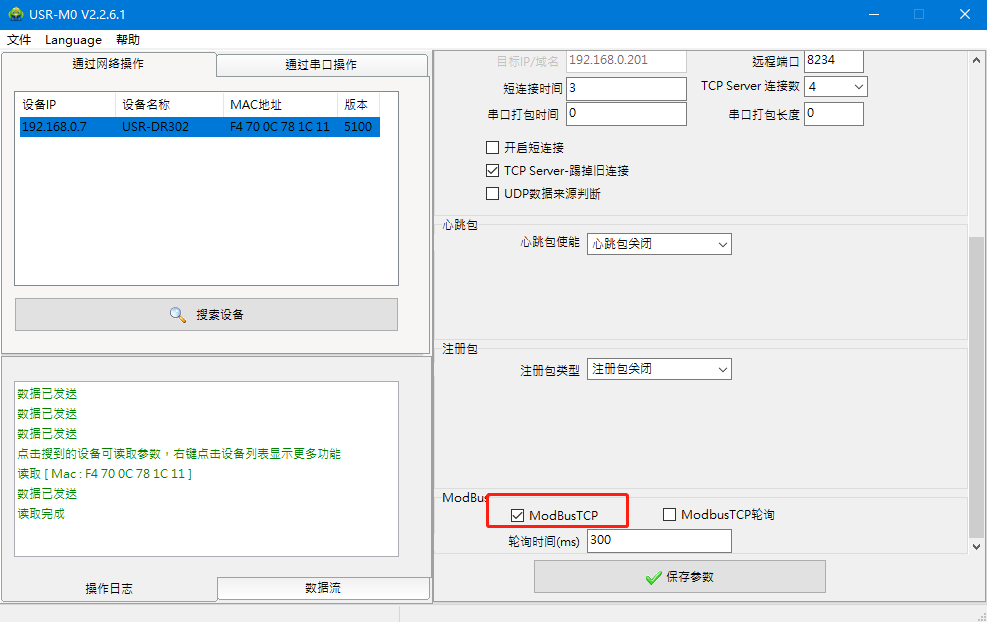This screenshot has height=622, width=987.
Task: Click the USR-M0 app icon in title bar
Action: (16, 14)
